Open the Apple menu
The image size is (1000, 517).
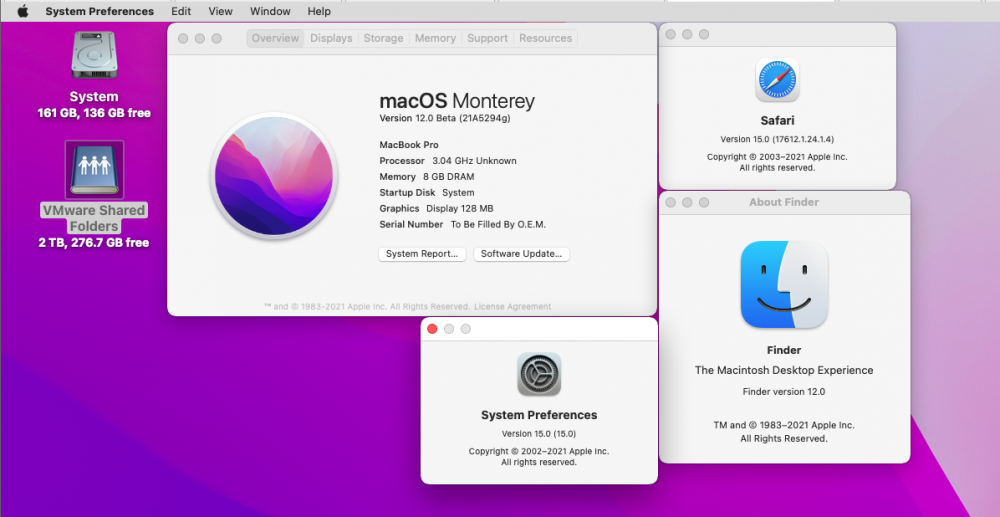[23, 11]
